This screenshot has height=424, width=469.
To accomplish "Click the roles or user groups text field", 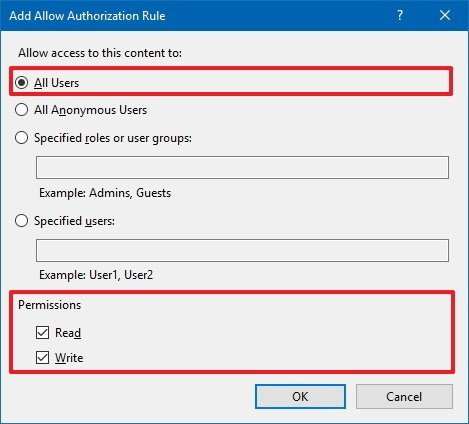I will 242,167.
